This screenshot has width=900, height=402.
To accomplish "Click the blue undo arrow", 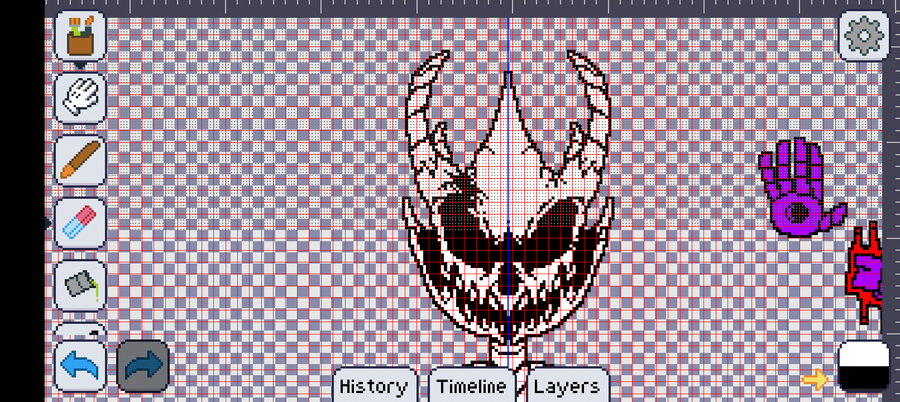I will point(80,366).
